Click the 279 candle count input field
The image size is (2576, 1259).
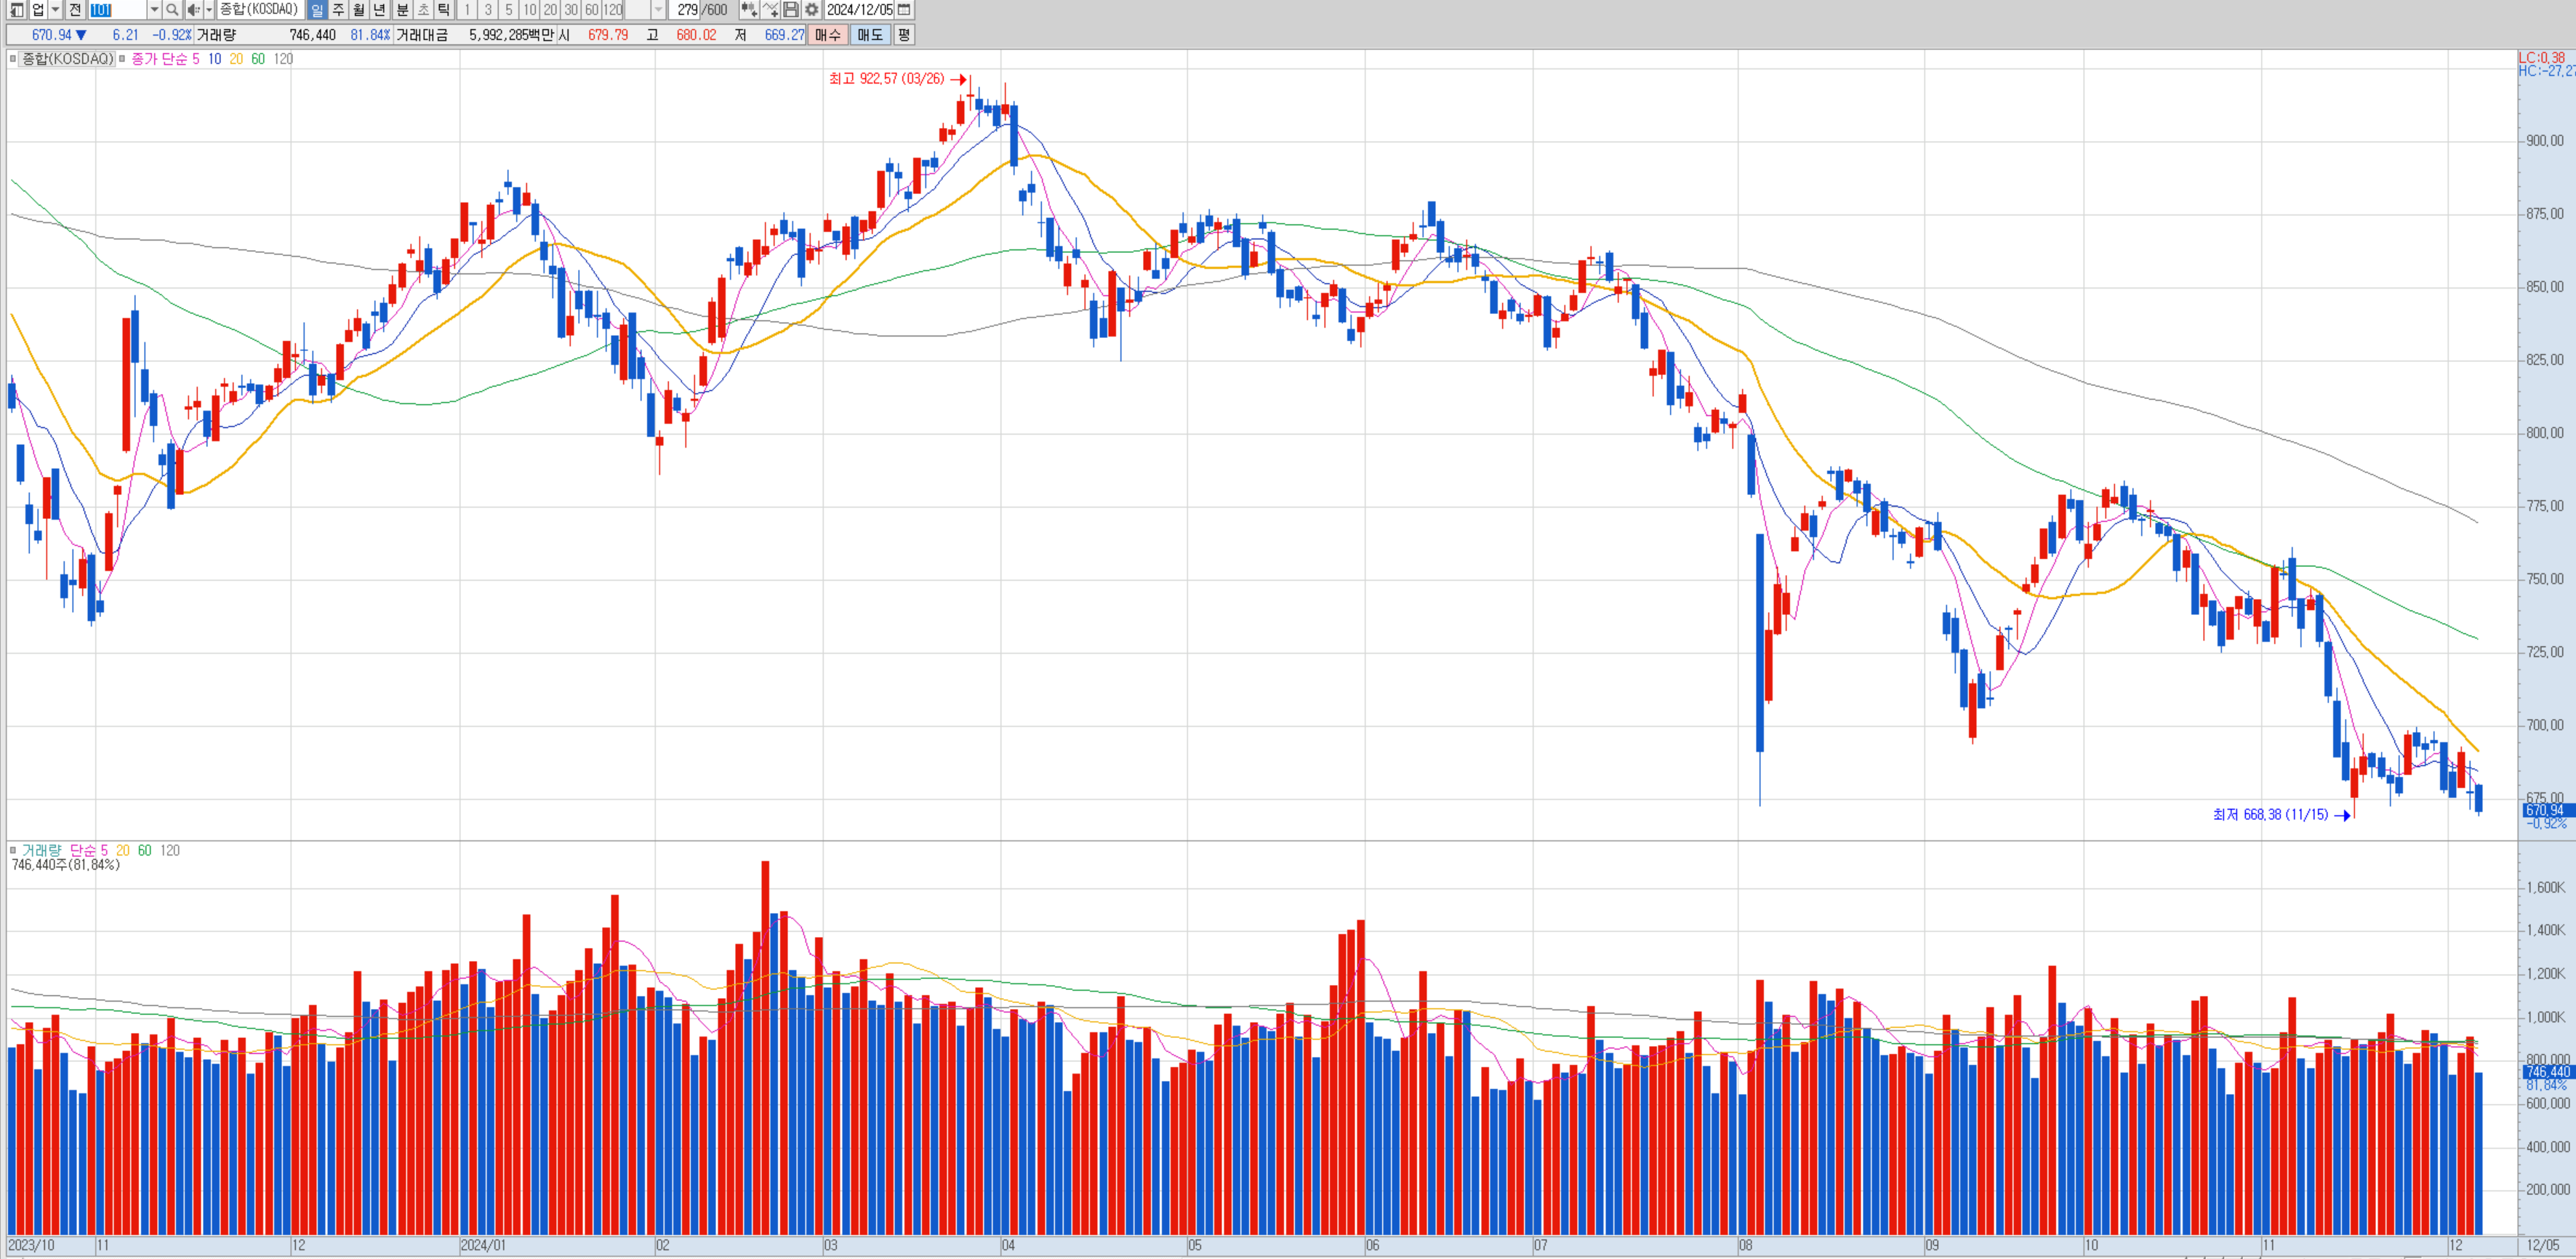pyautogui.click(x=687, y=10)
